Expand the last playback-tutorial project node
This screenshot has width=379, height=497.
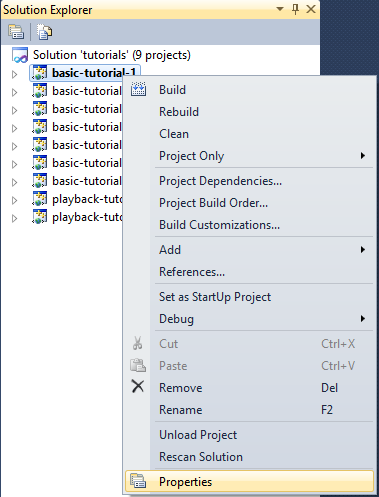pyautogui.click(x=14, y=218)
